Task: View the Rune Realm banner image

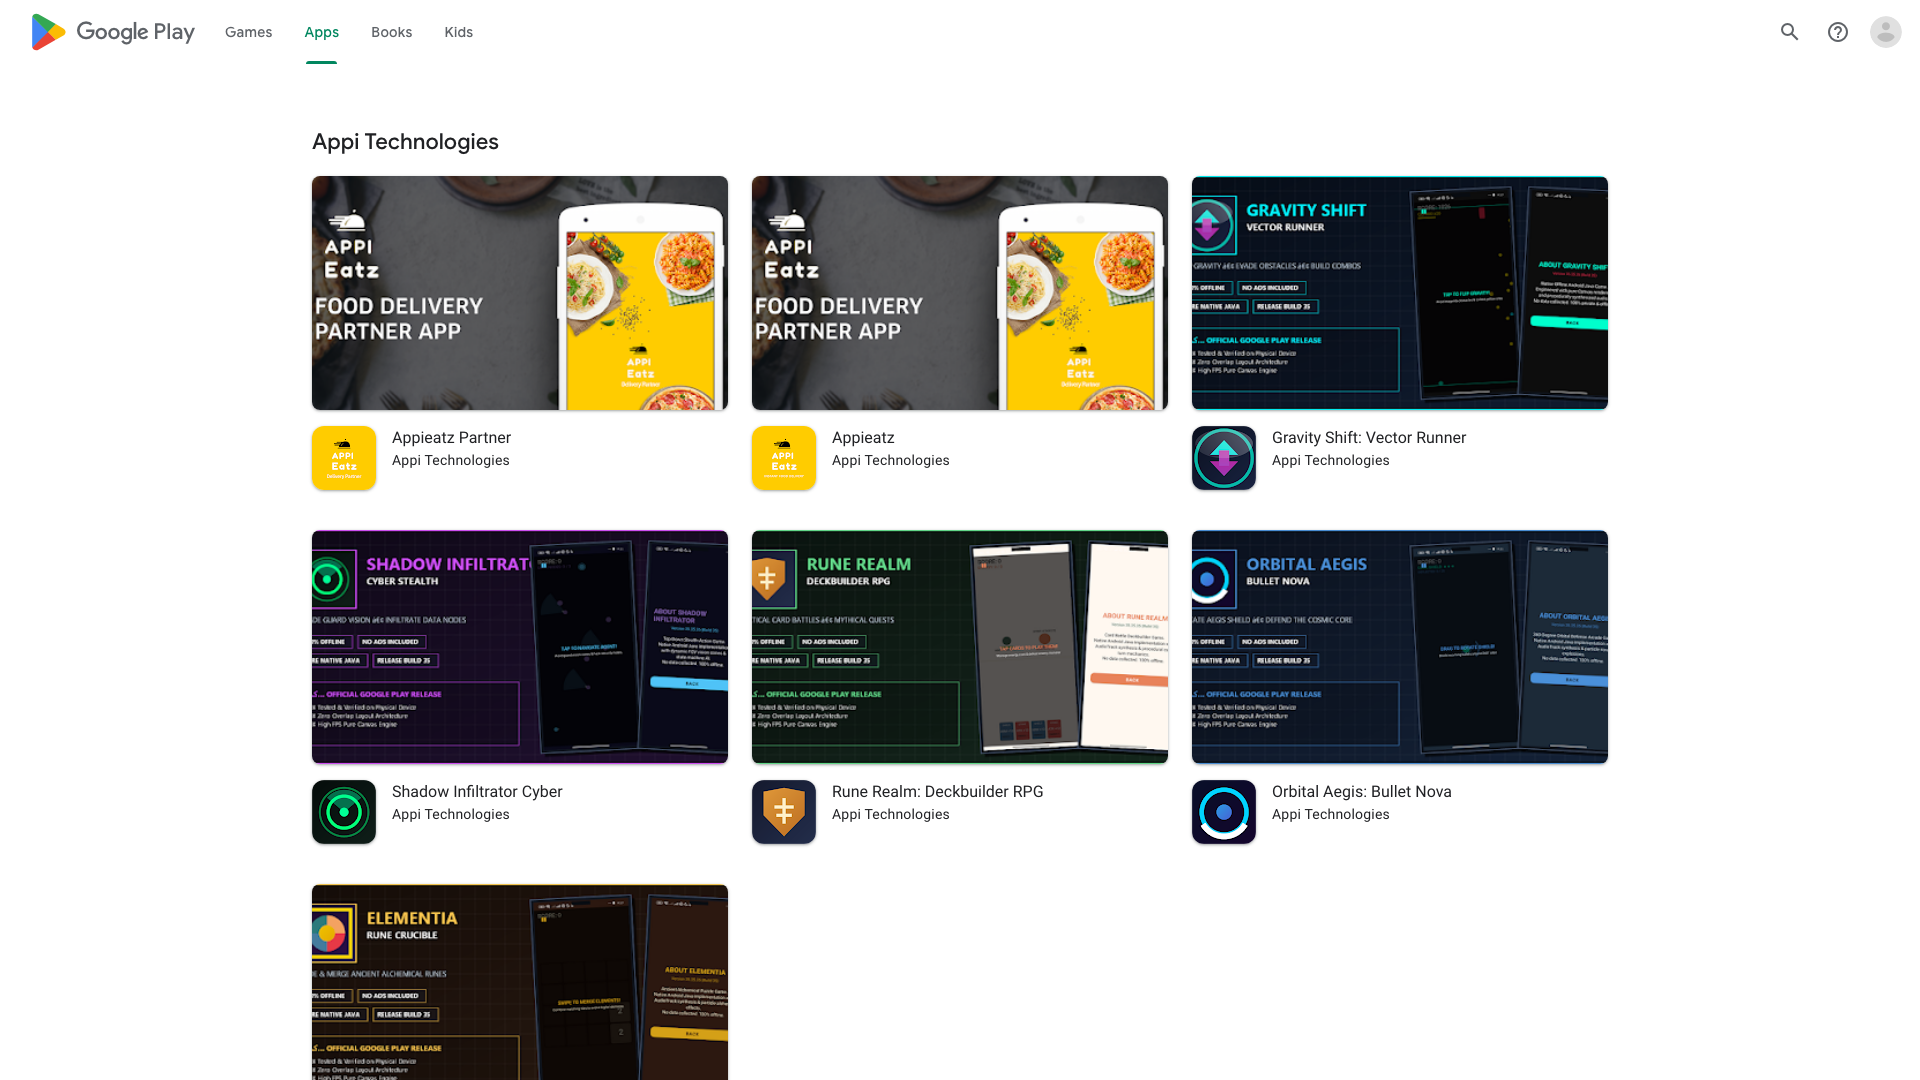Action: tap(960, 647)
